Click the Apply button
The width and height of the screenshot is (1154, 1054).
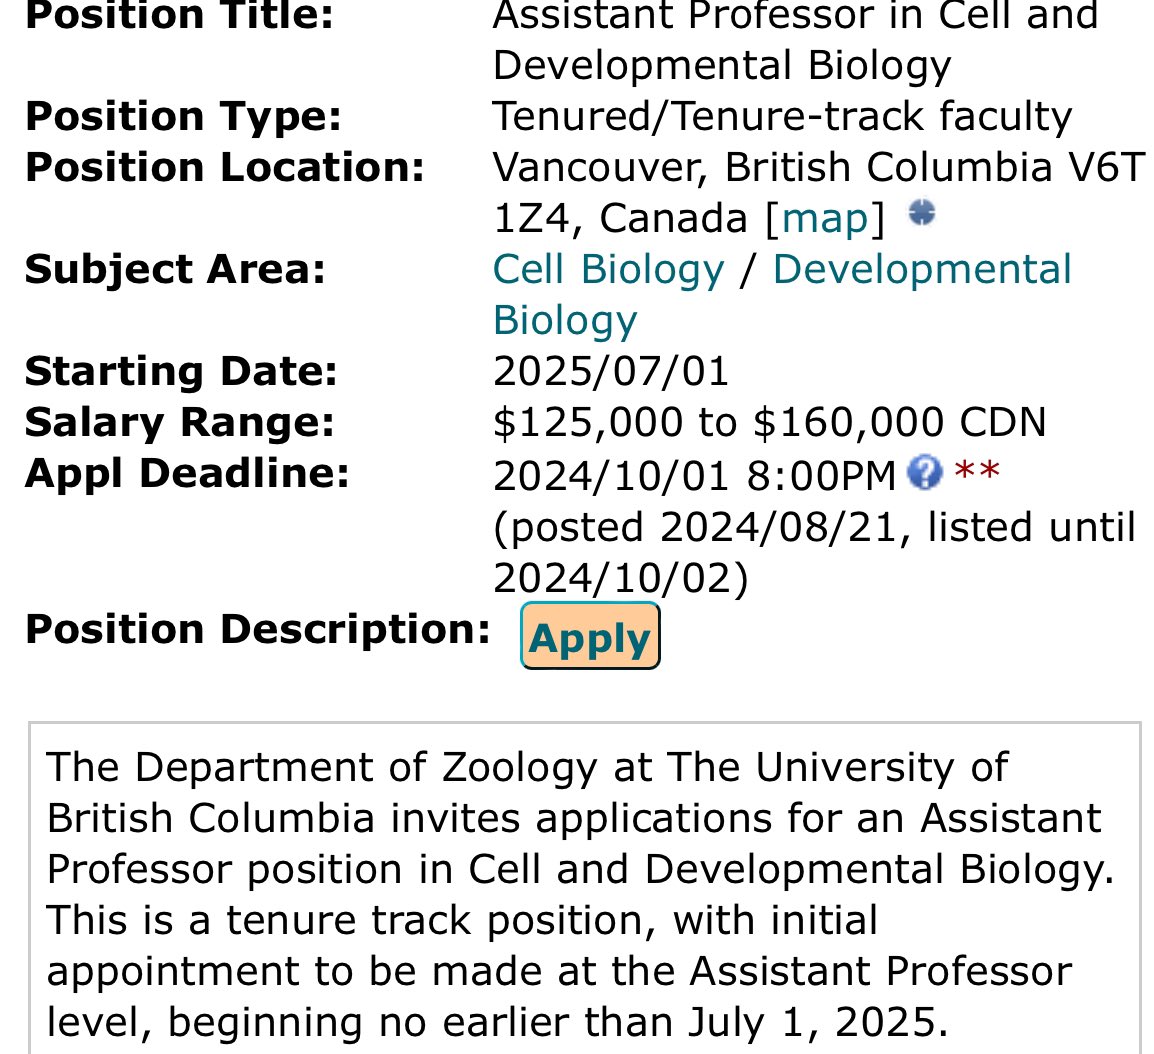pyautogui.click(x=590, y=636)
